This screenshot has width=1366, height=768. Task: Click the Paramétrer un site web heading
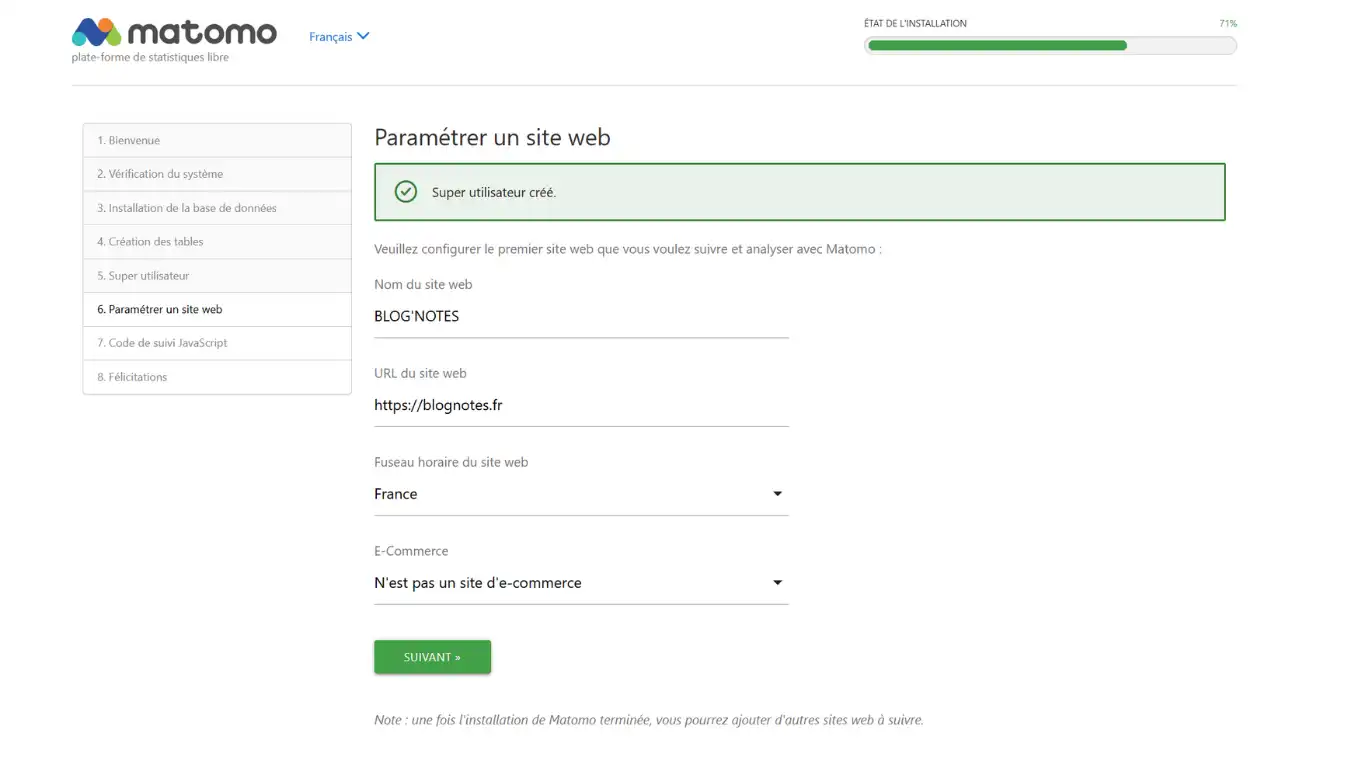click(x=492, y=137)
